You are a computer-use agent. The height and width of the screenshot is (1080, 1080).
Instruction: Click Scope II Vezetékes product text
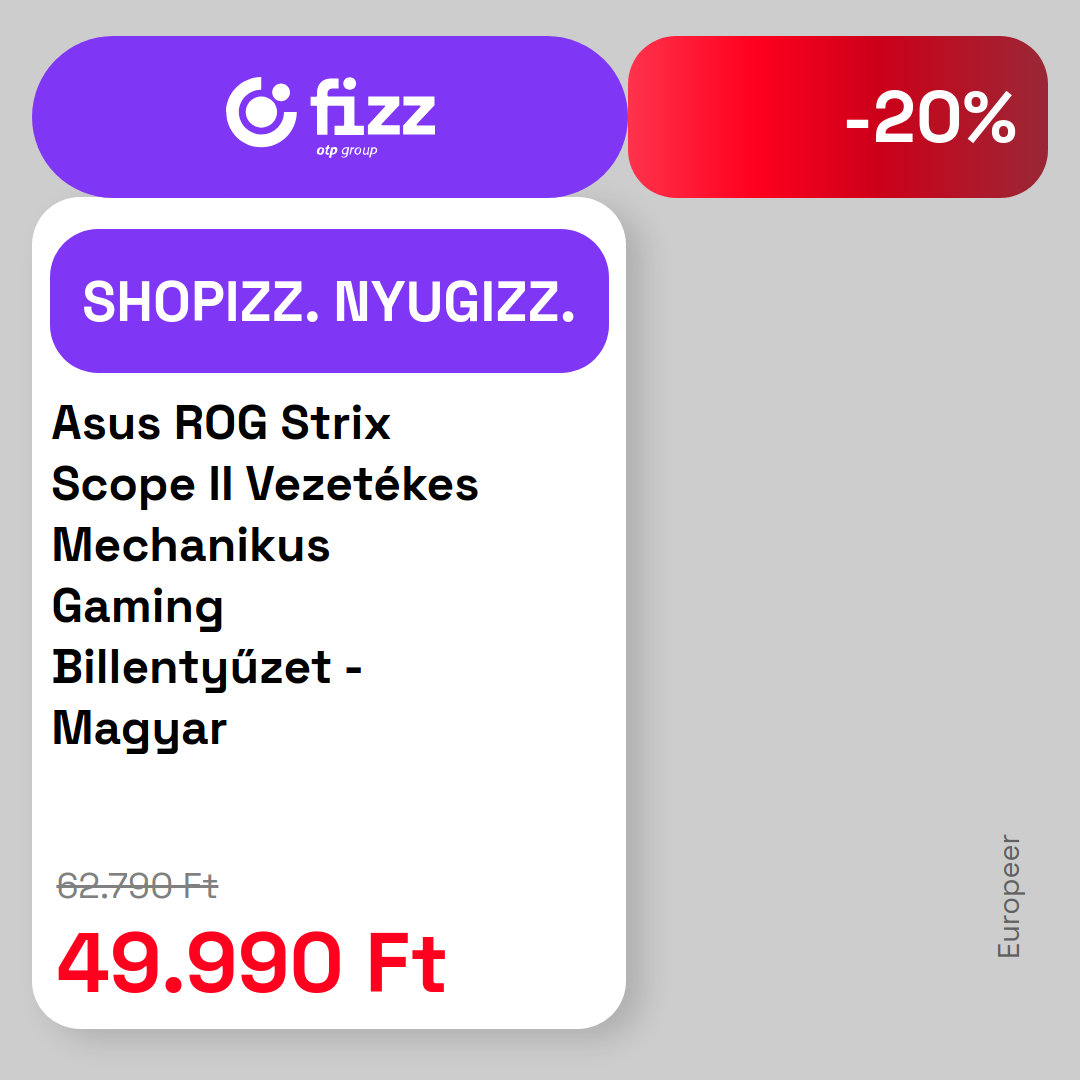point(265,484)
